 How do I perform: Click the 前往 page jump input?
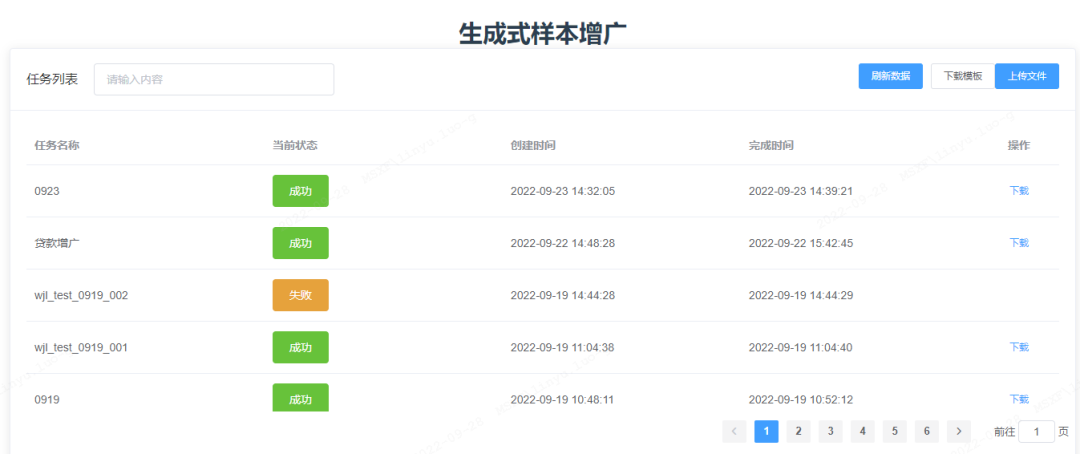coord(1037,432)
